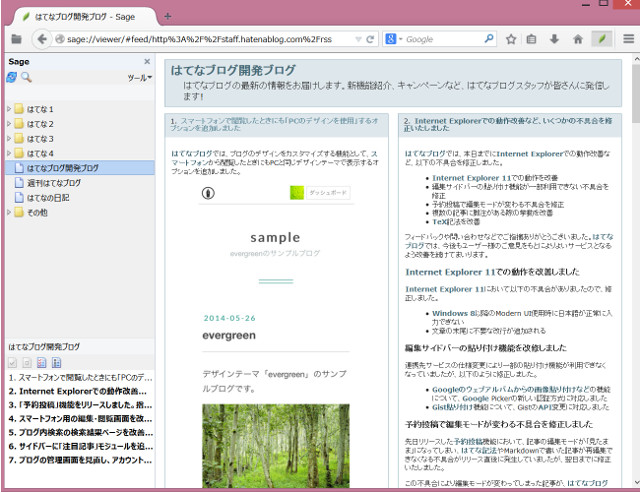Screen dimensions: 640x492
Task: Open feed item 5 ブログ内検索
Action: (x=80, y=432)
